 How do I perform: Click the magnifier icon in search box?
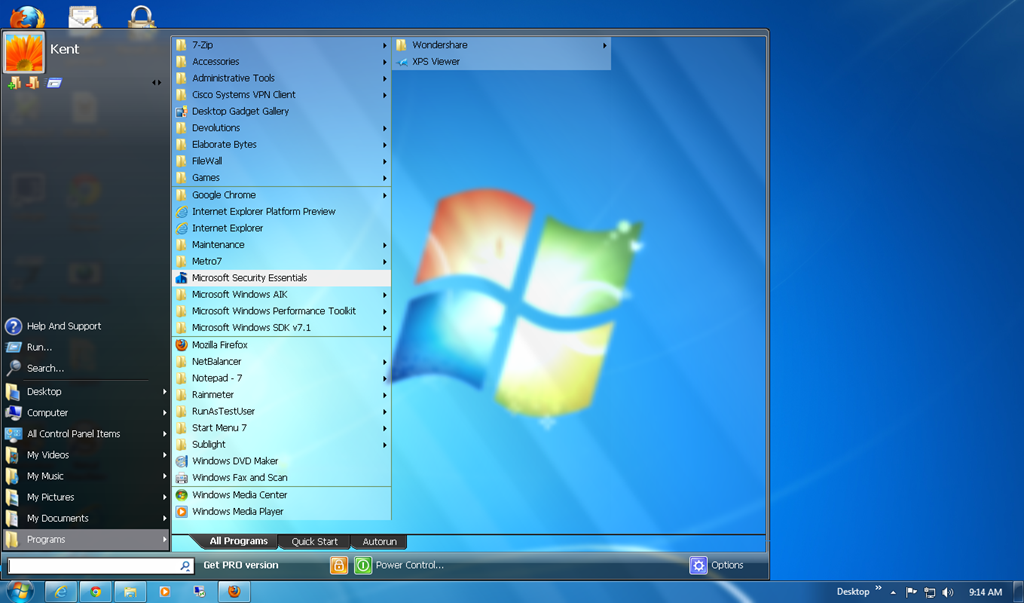click(185, 566)
